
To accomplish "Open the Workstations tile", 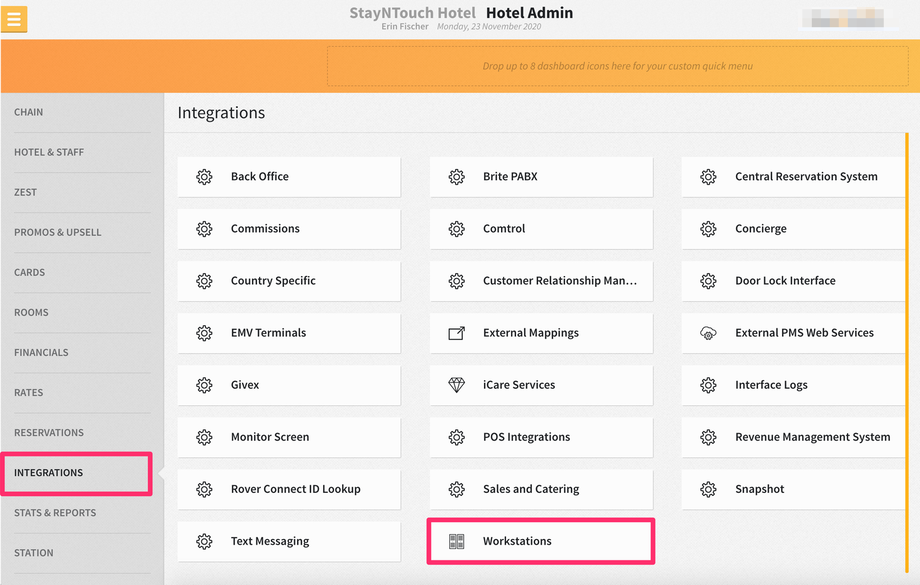I will 541,542.
